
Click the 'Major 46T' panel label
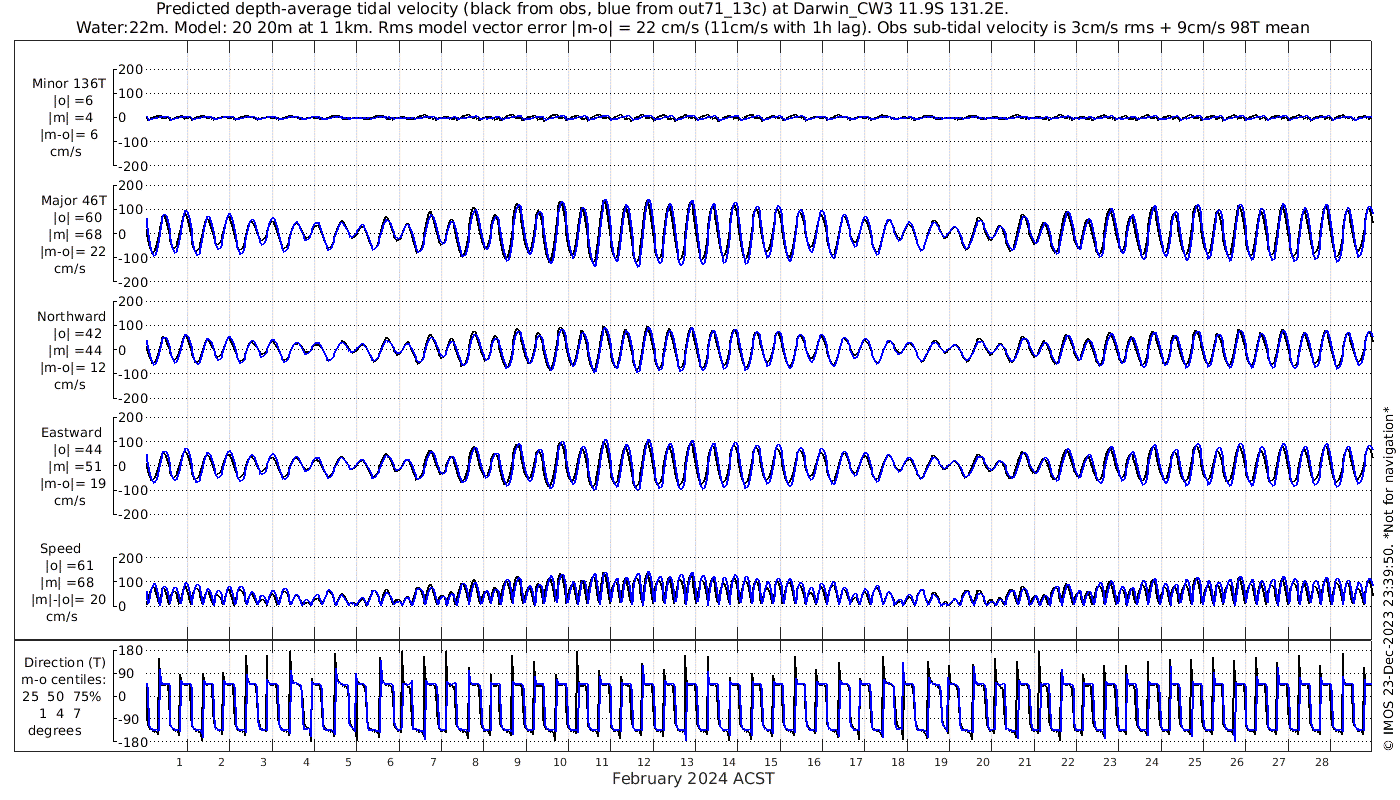coord(73,200)
